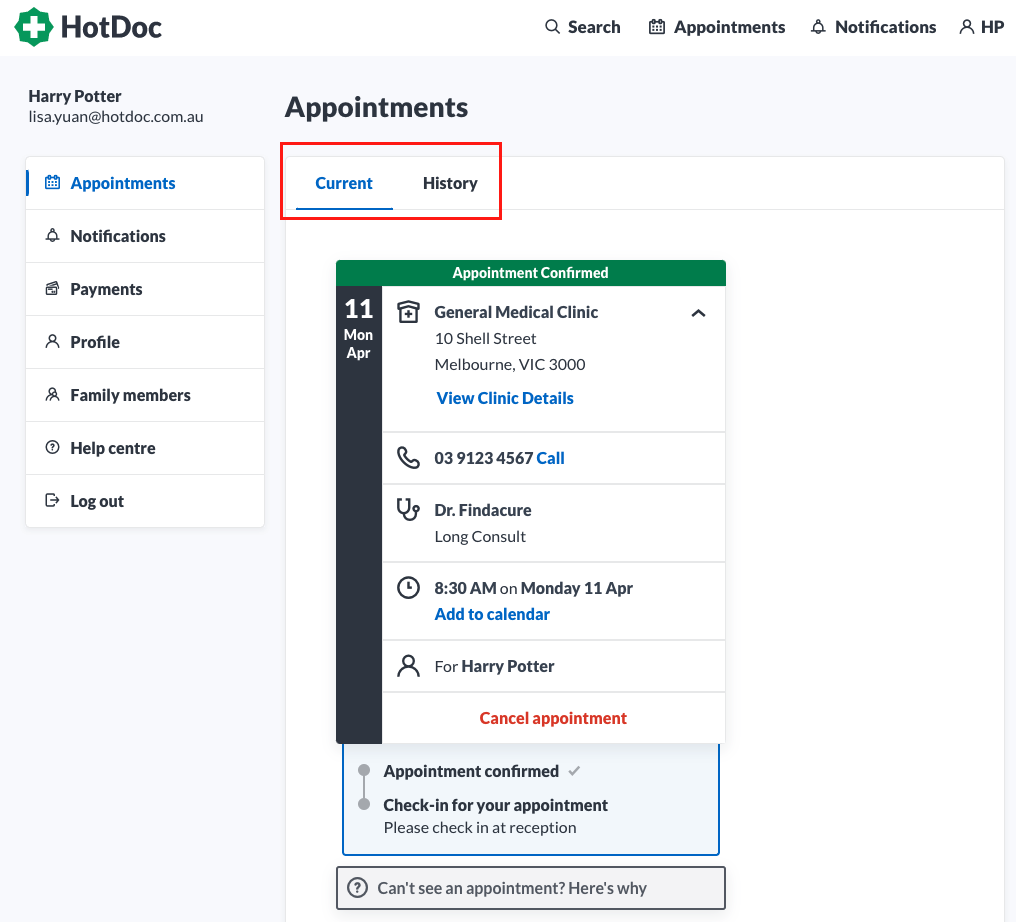Image resolution: width=1016 pixels, height=922 pixels.
Task: Choose Log out in the sidebar
Action: point(144,501)
